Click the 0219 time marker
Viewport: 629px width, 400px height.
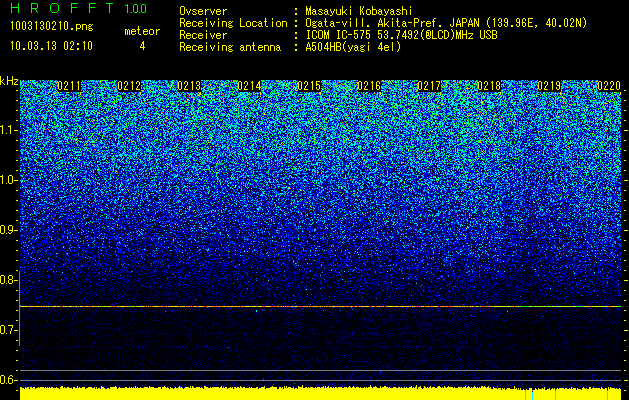point(549,86)
